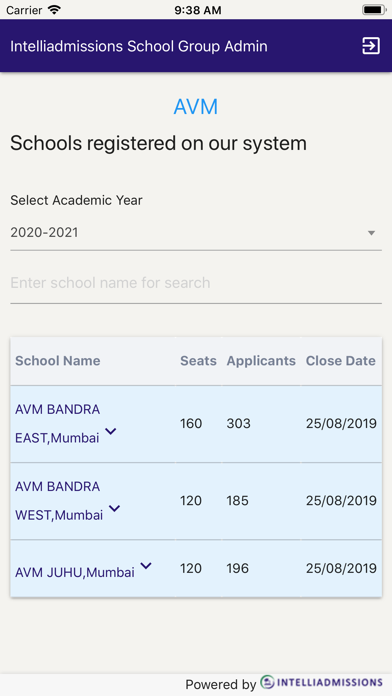Sort by Close Date column header
Screen dimensions: 392x696
(x=341, y=360)
